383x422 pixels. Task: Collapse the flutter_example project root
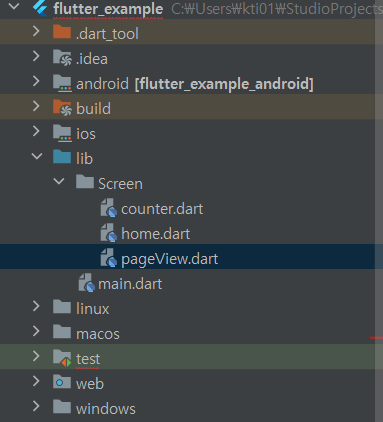[x=14, y=6]
